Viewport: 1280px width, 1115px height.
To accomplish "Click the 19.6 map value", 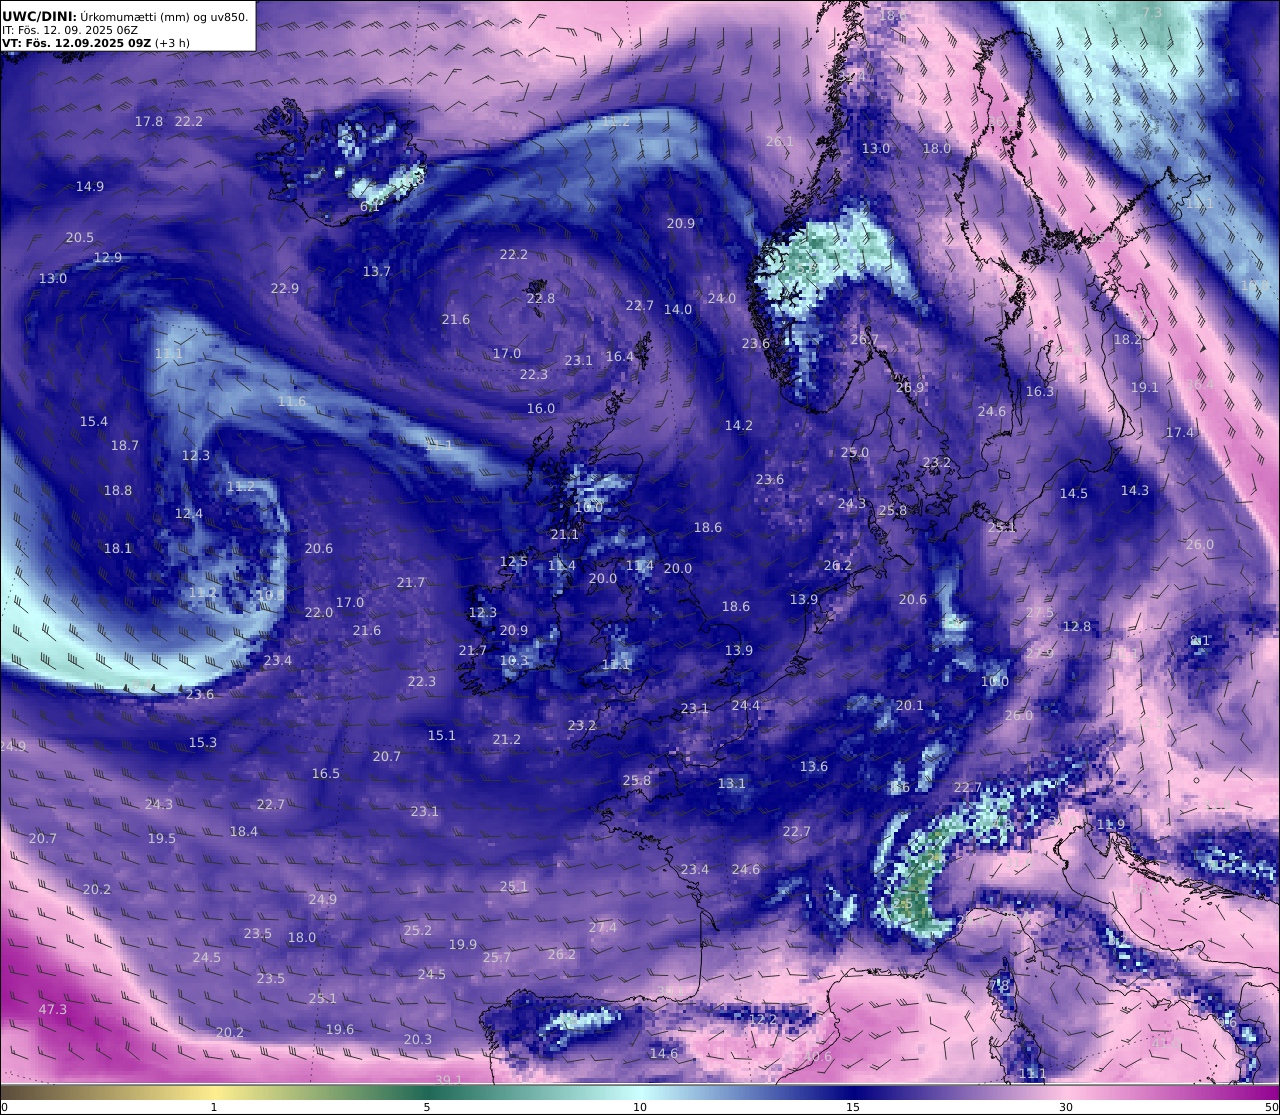I will (340, 1030).
